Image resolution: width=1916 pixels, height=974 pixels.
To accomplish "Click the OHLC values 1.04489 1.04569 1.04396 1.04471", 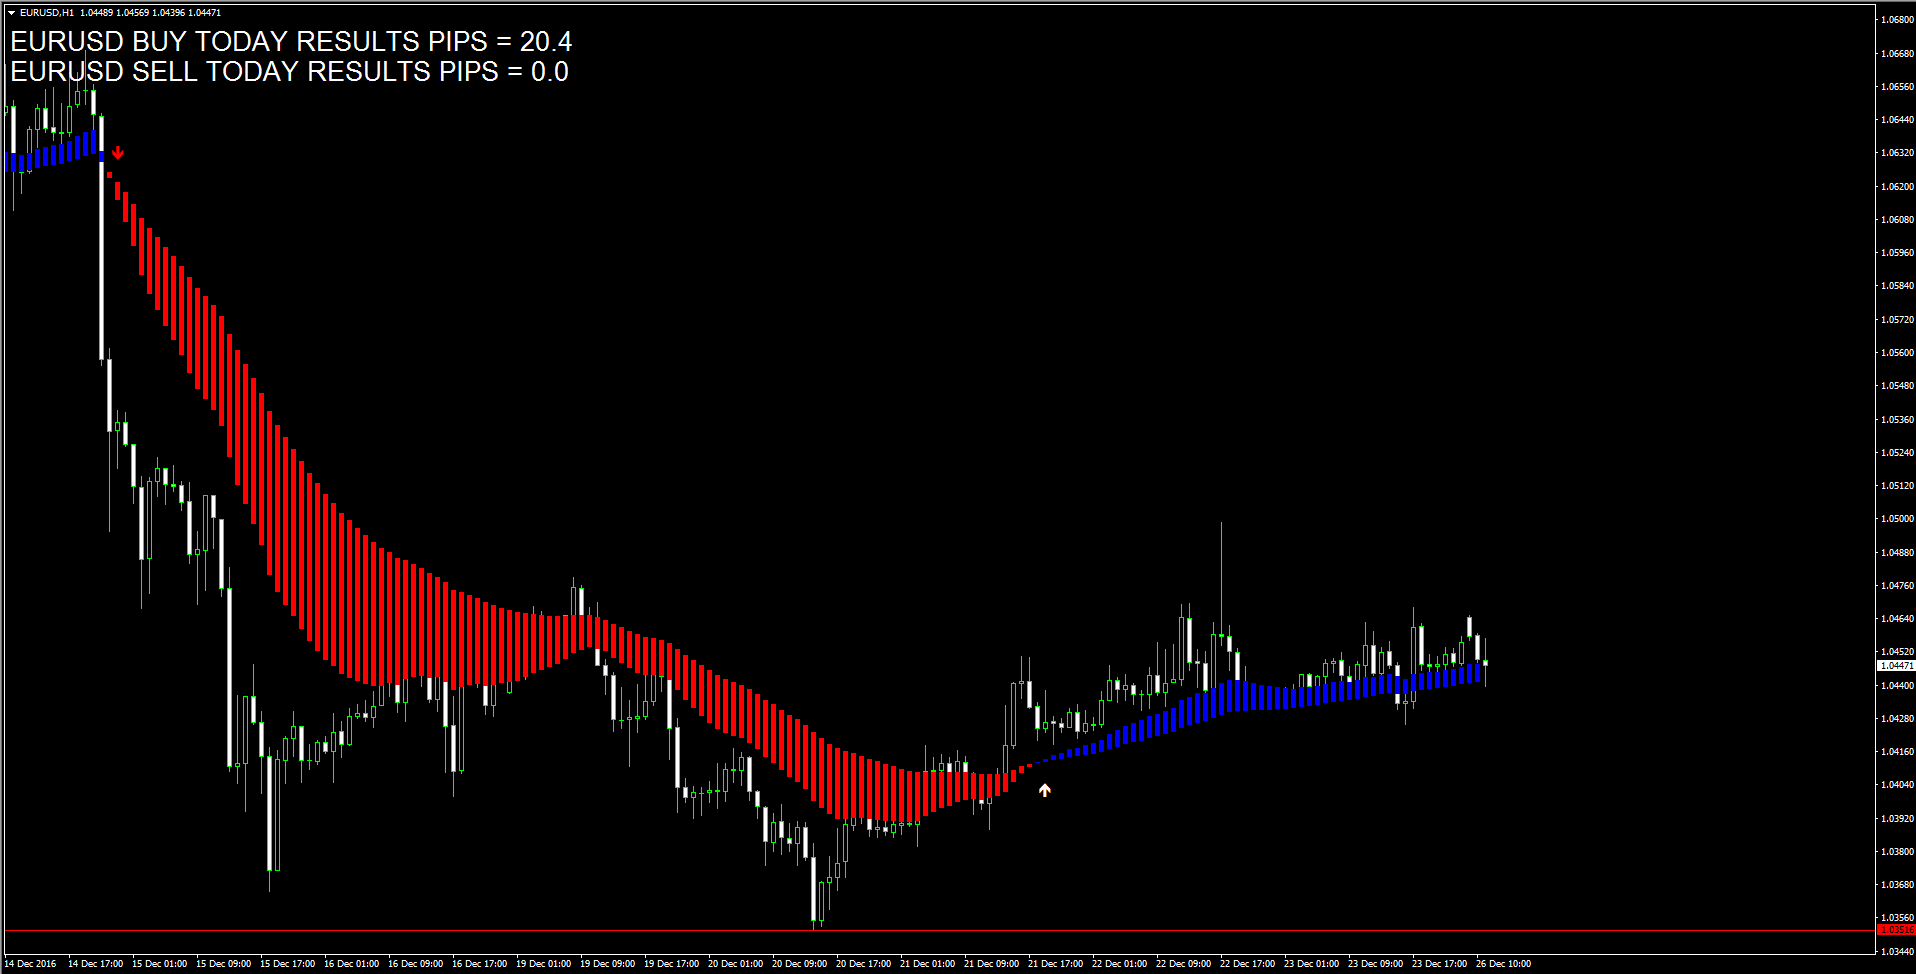I will point(151,13).
